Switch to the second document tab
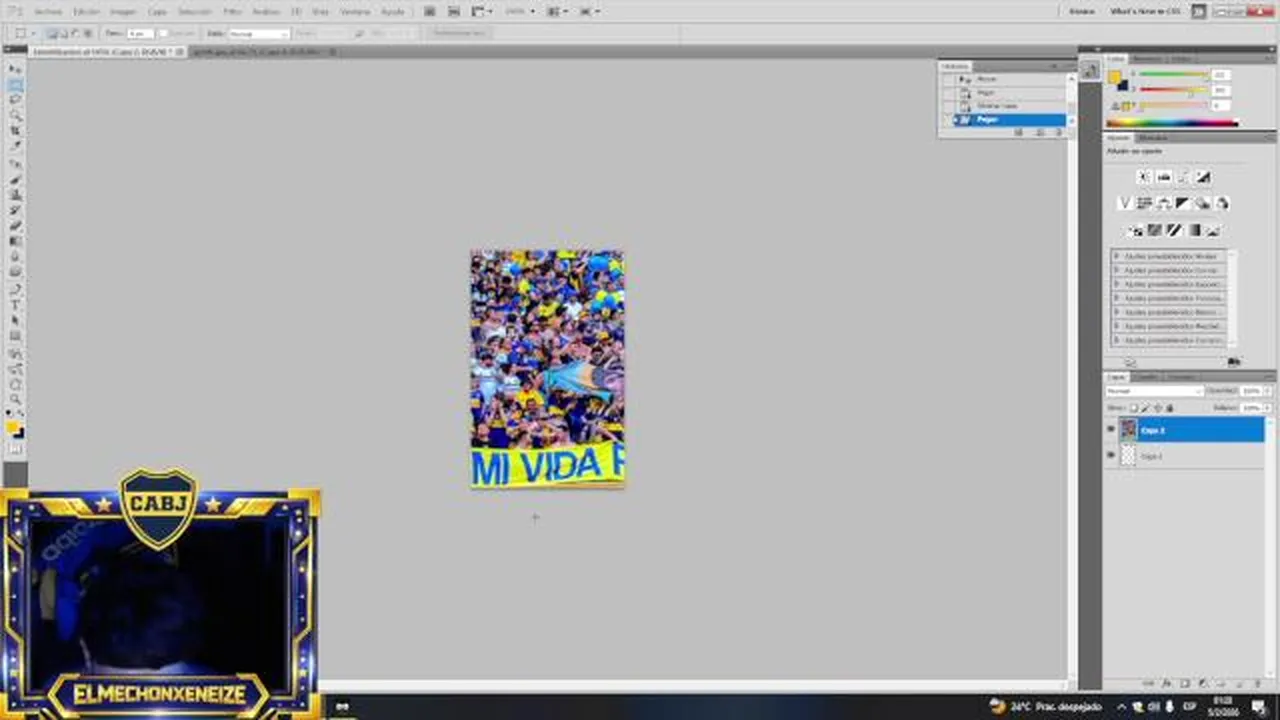The image size is (1280, 720). [262, 51]
